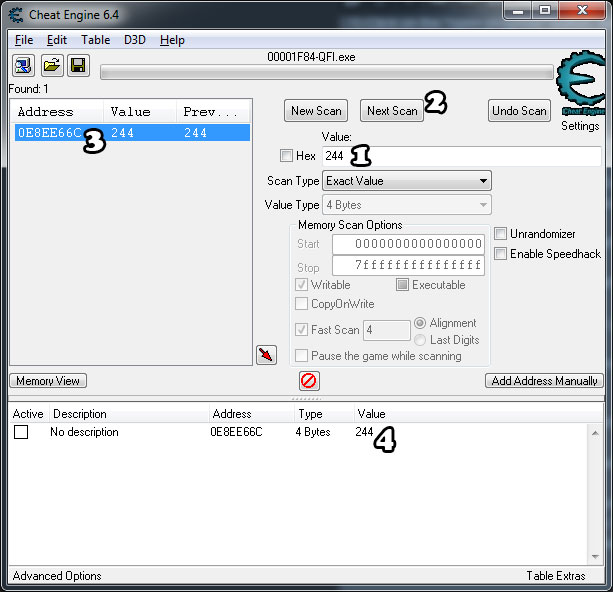This screenshot has width=613, height=592.
Task: Toggle the Executable checkbox
Action: click(x=402, y=285)
